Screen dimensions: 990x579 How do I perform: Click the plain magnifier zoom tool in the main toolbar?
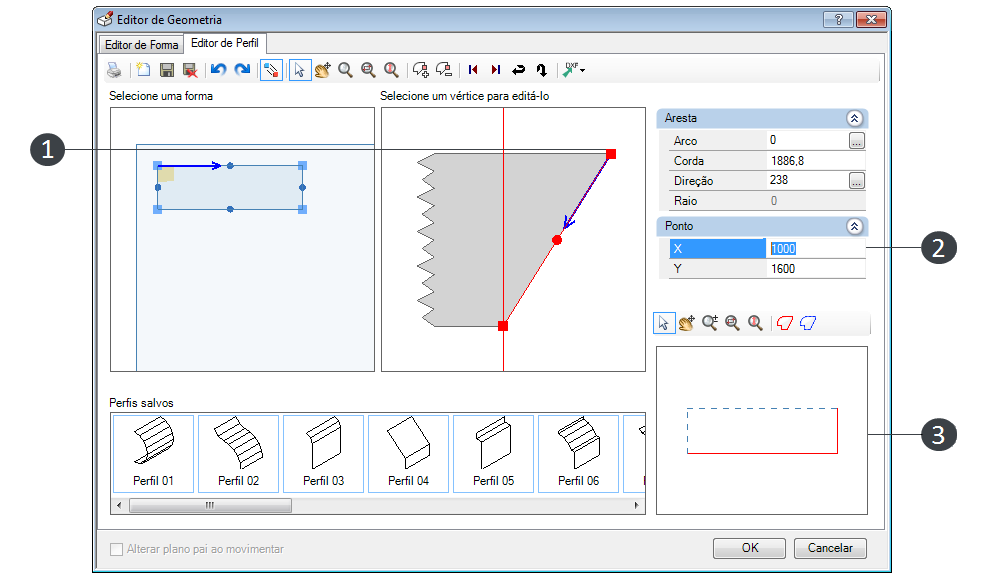(345, 70)
